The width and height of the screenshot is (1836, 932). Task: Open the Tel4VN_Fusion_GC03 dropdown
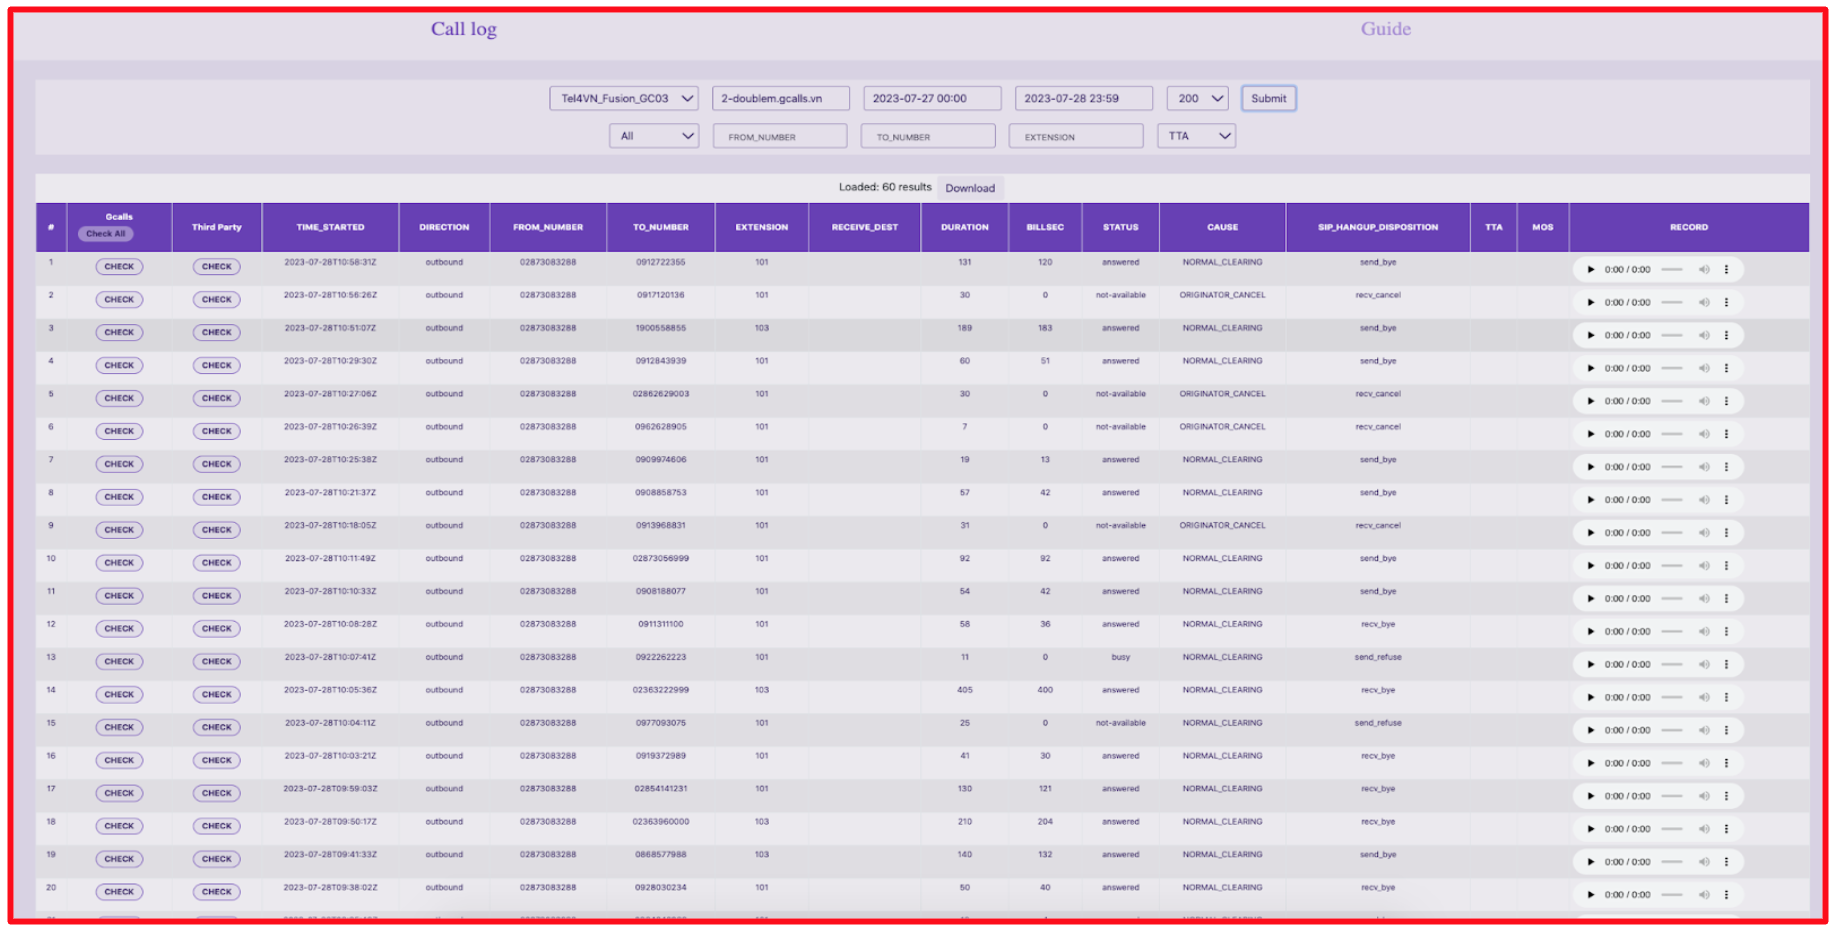624,98
